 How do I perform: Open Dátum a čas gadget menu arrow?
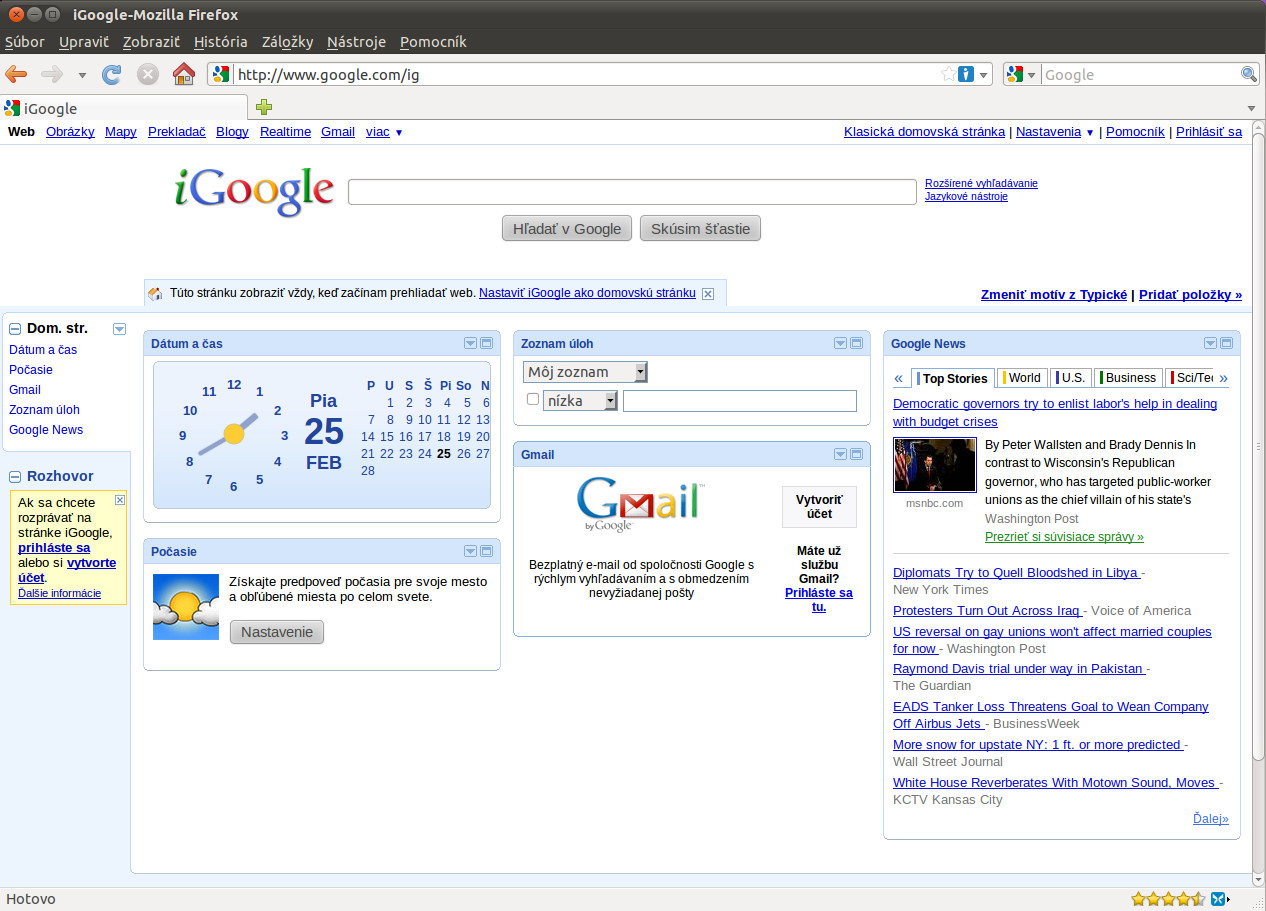470,343
